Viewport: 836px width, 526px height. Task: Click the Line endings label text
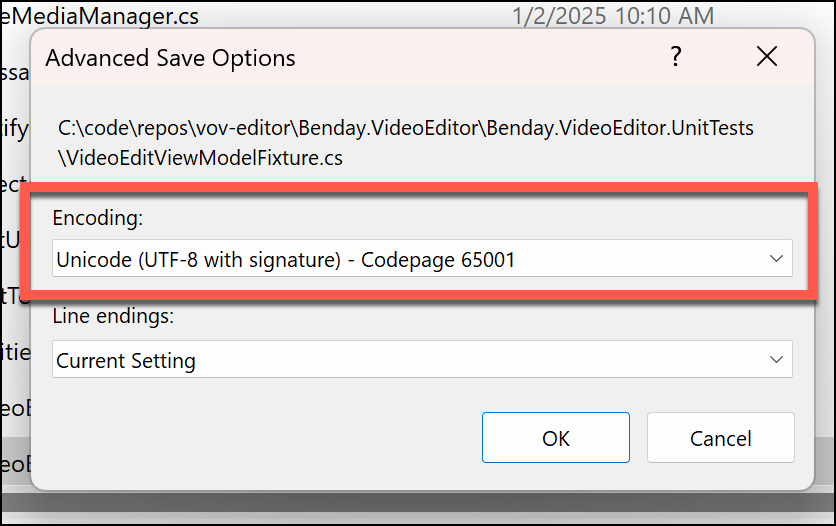(113, 316)
